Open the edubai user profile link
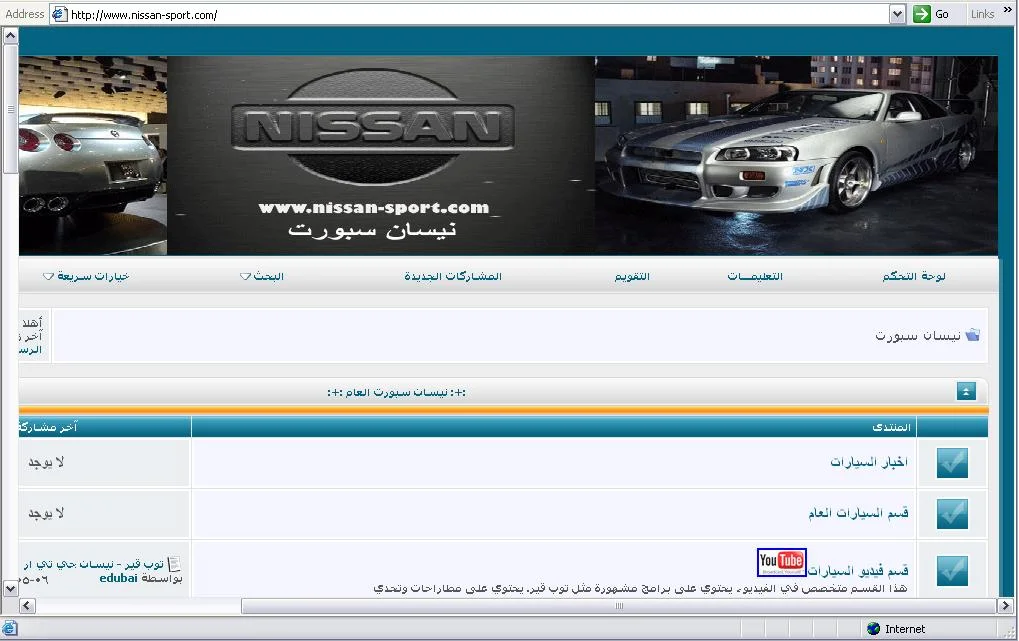Image resolution: width=1019 pixels, height=641 pixels. [x=118, y=578]
